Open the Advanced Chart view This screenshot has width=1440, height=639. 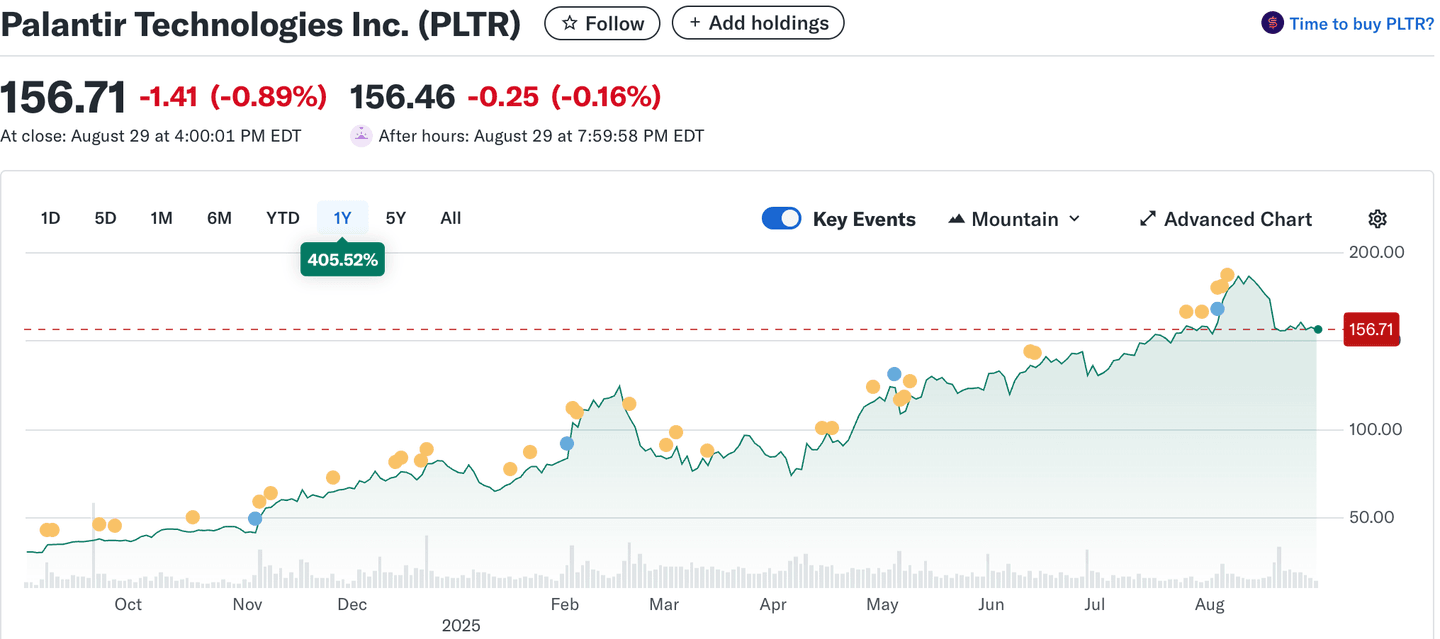1237,219
